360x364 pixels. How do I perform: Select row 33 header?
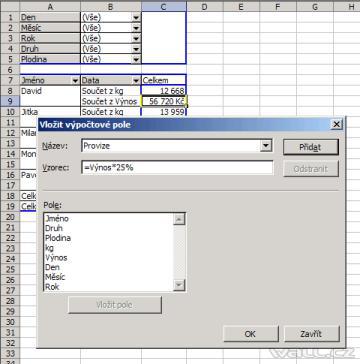[x=10, y=353]
